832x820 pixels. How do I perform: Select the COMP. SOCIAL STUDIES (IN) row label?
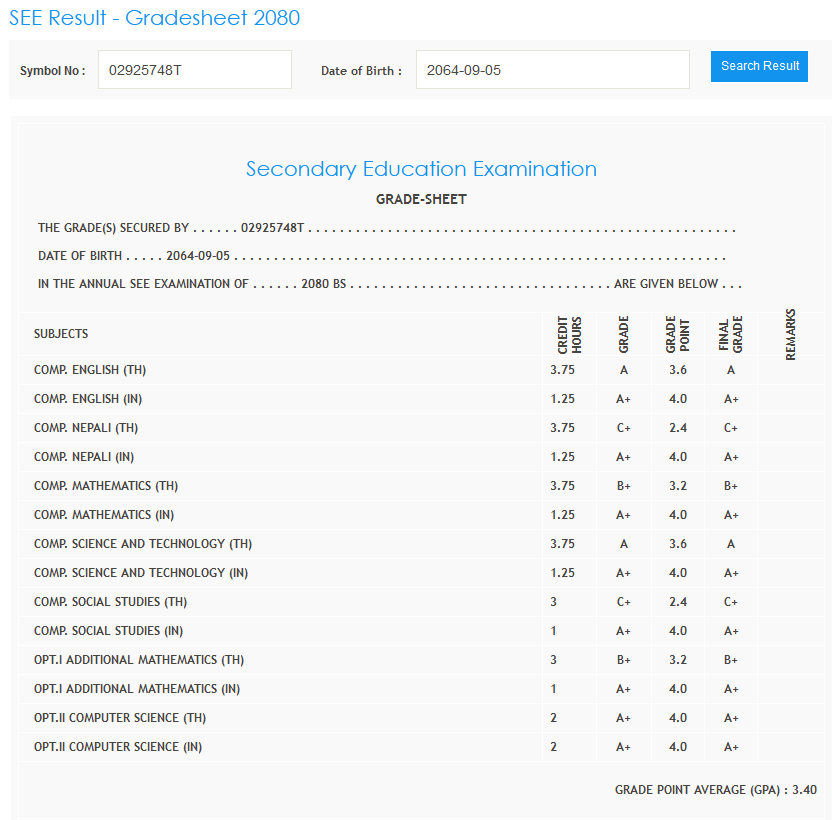coord(108,631)
